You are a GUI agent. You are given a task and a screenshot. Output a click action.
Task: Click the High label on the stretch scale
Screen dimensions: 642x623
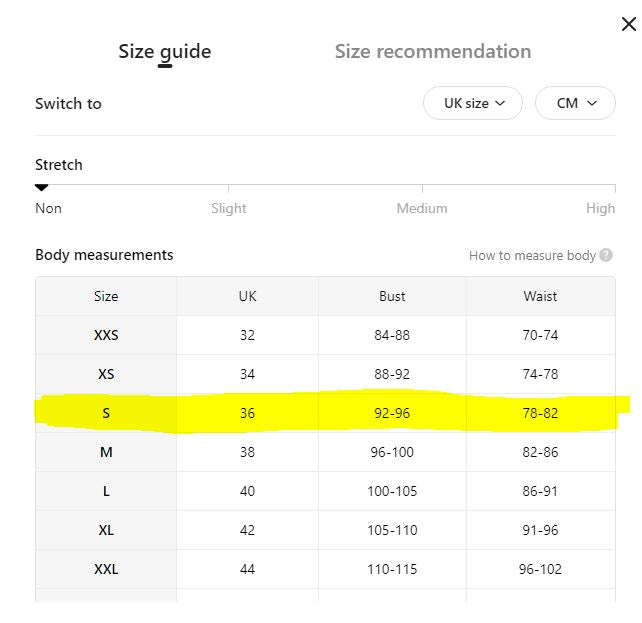point(600,208)
